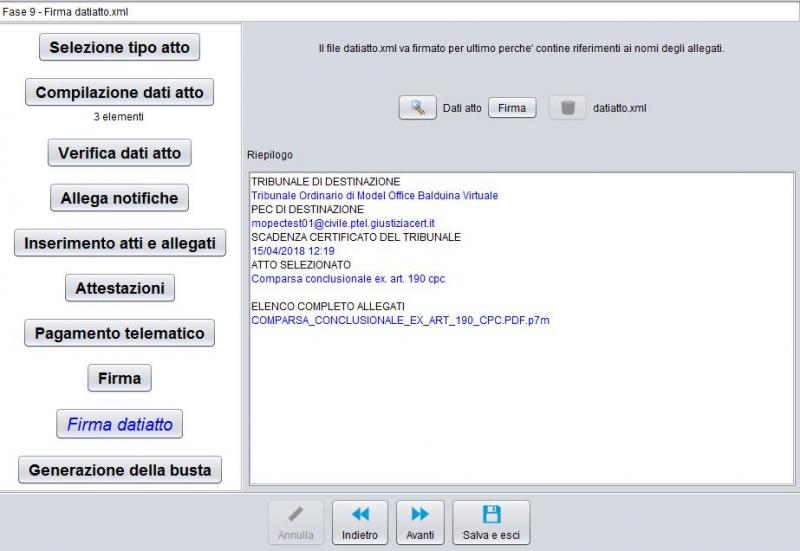
Task: Open Inserimento atti e allegati step
Action: (x=119, y=243)
